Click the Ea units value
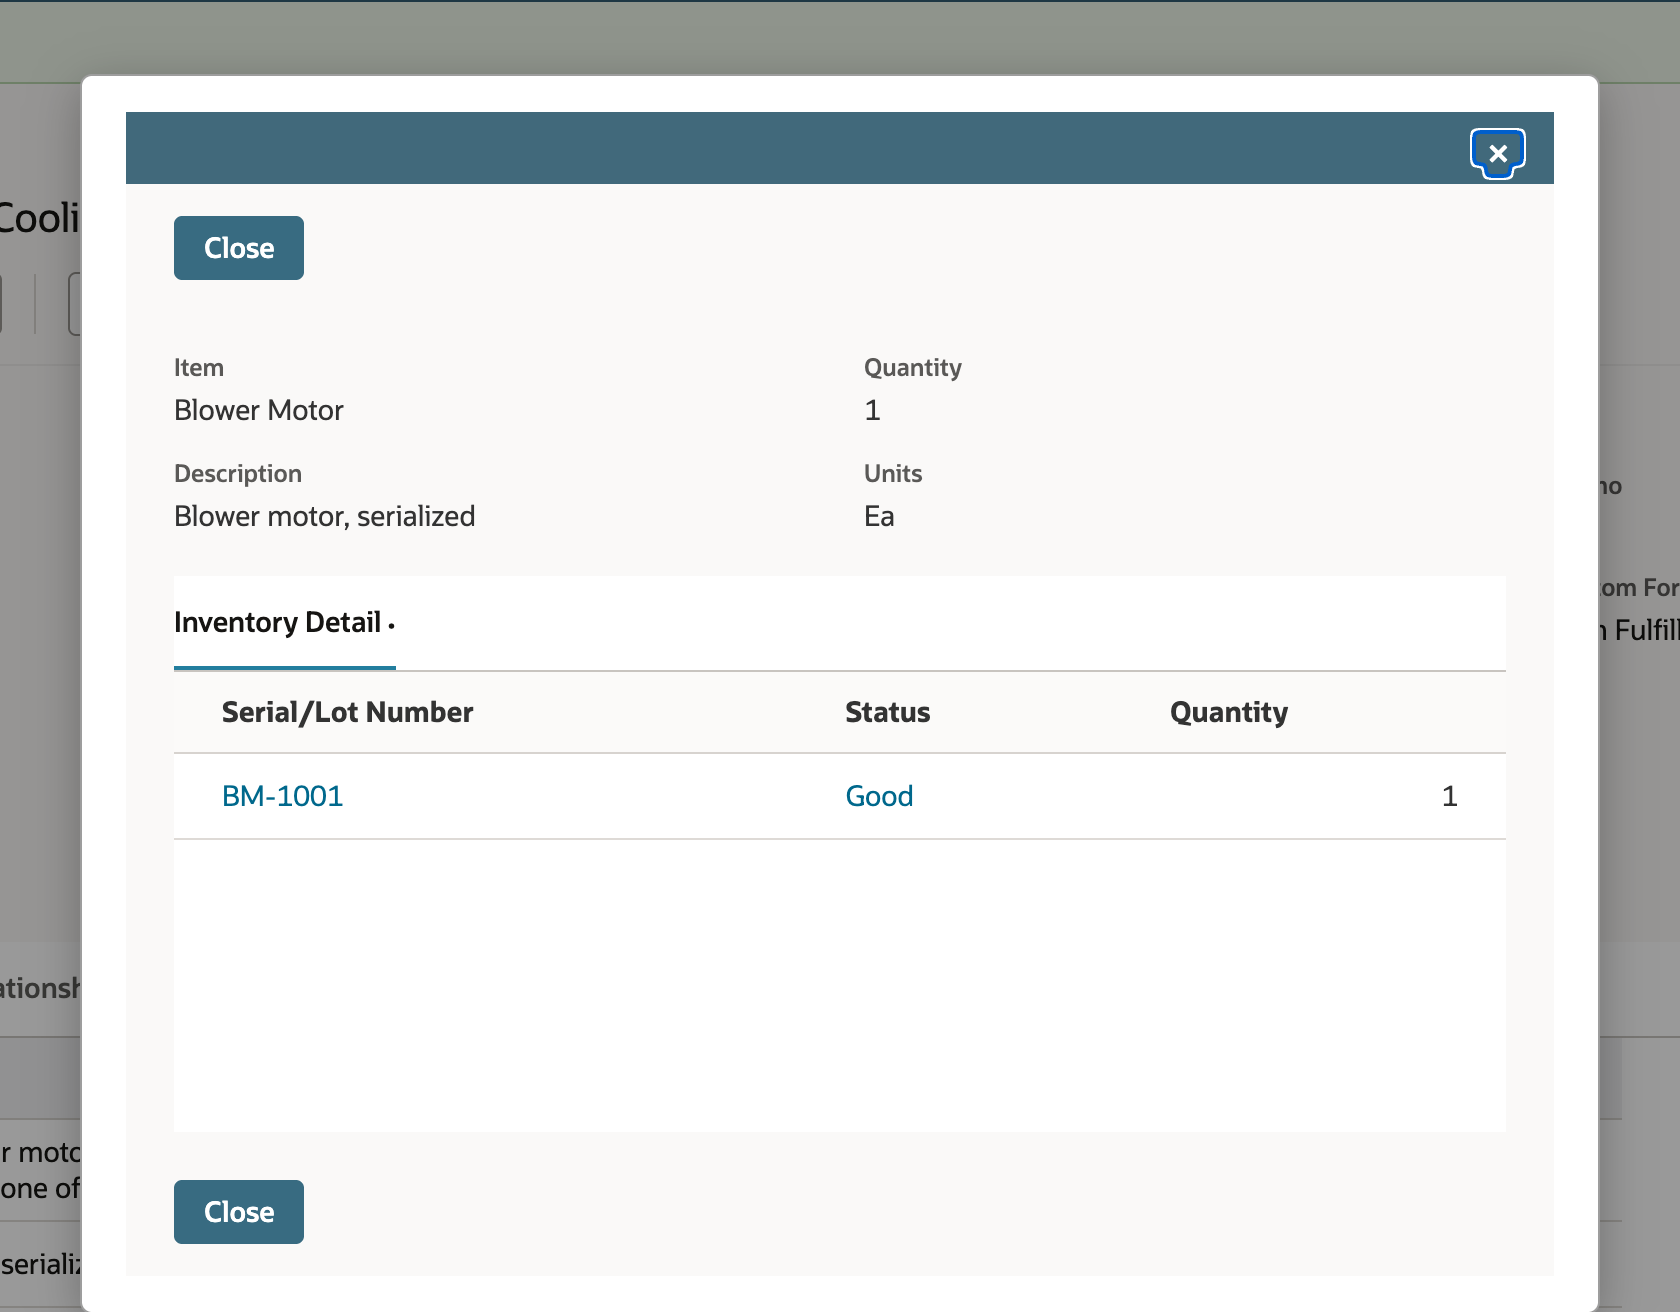The width and height of the screenshot is (1680, 1312). [x=879, y=516]
